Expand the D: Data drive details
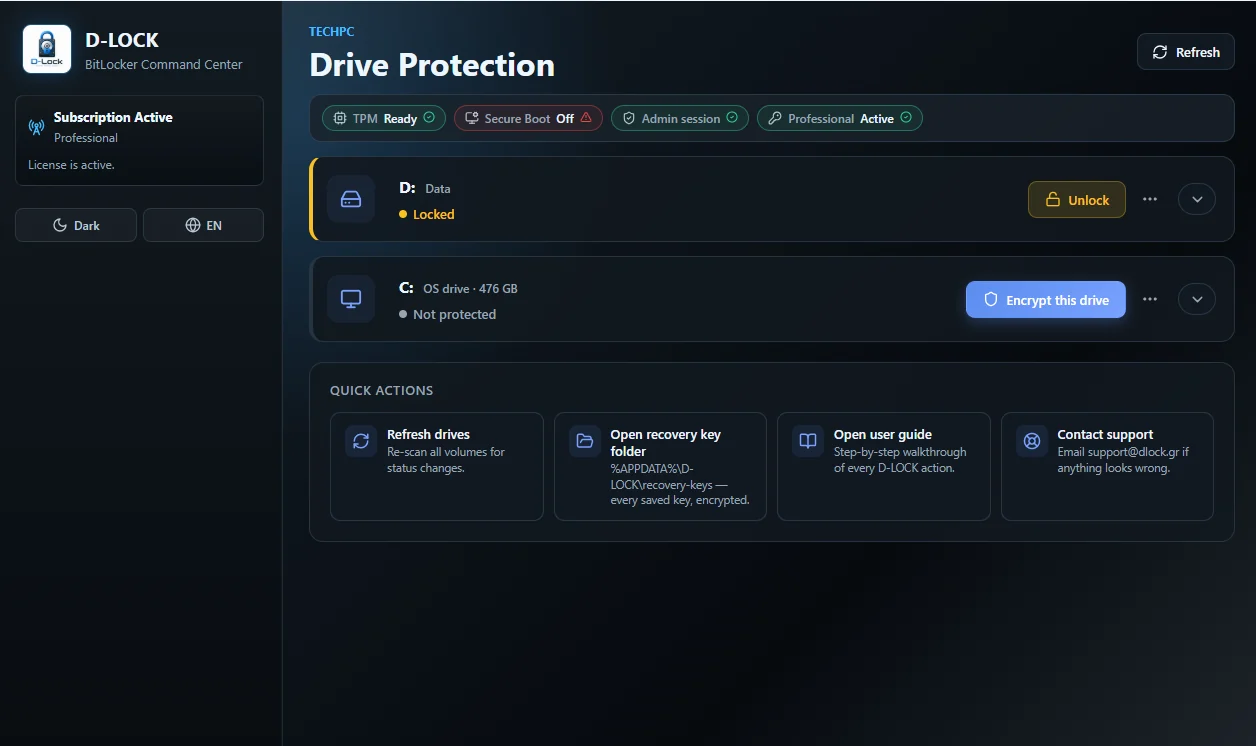1256x746 pixels. (1197, 199)
